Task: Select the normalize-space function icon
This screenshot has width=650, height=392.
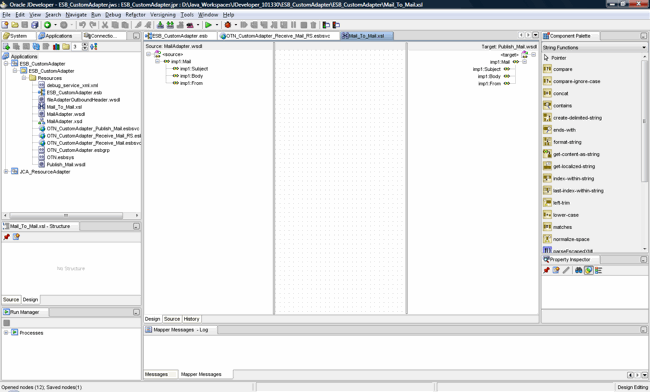Action: [547, 239]
